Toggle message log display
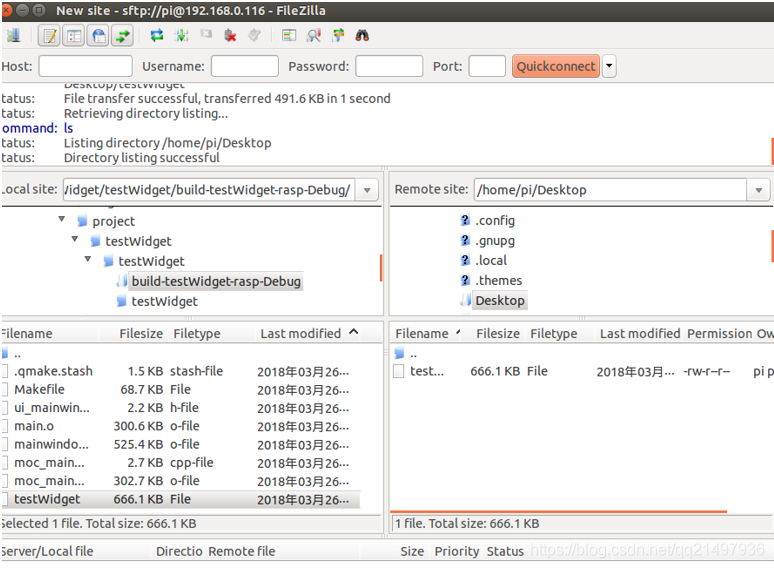The image size is (774, 568). pyautogui.click(x=49, y=36)
